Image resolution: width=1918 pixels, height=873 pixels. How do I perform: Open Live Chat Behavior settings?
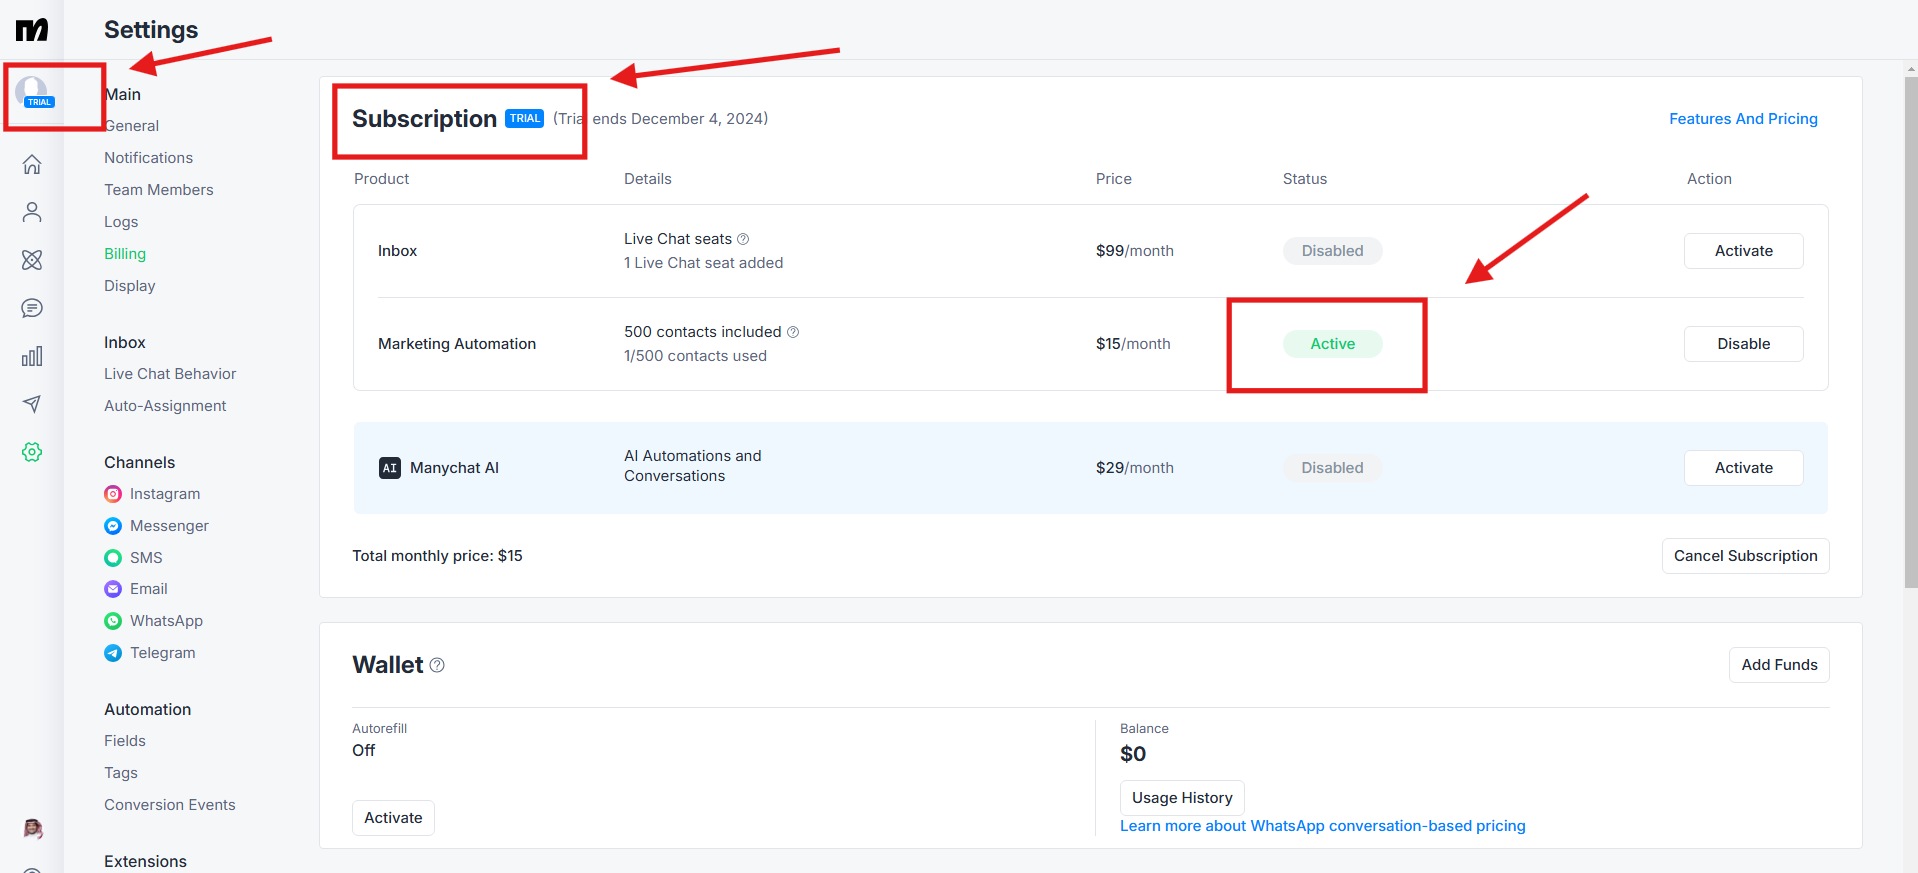pyautogui.click(x=170, y=374)
